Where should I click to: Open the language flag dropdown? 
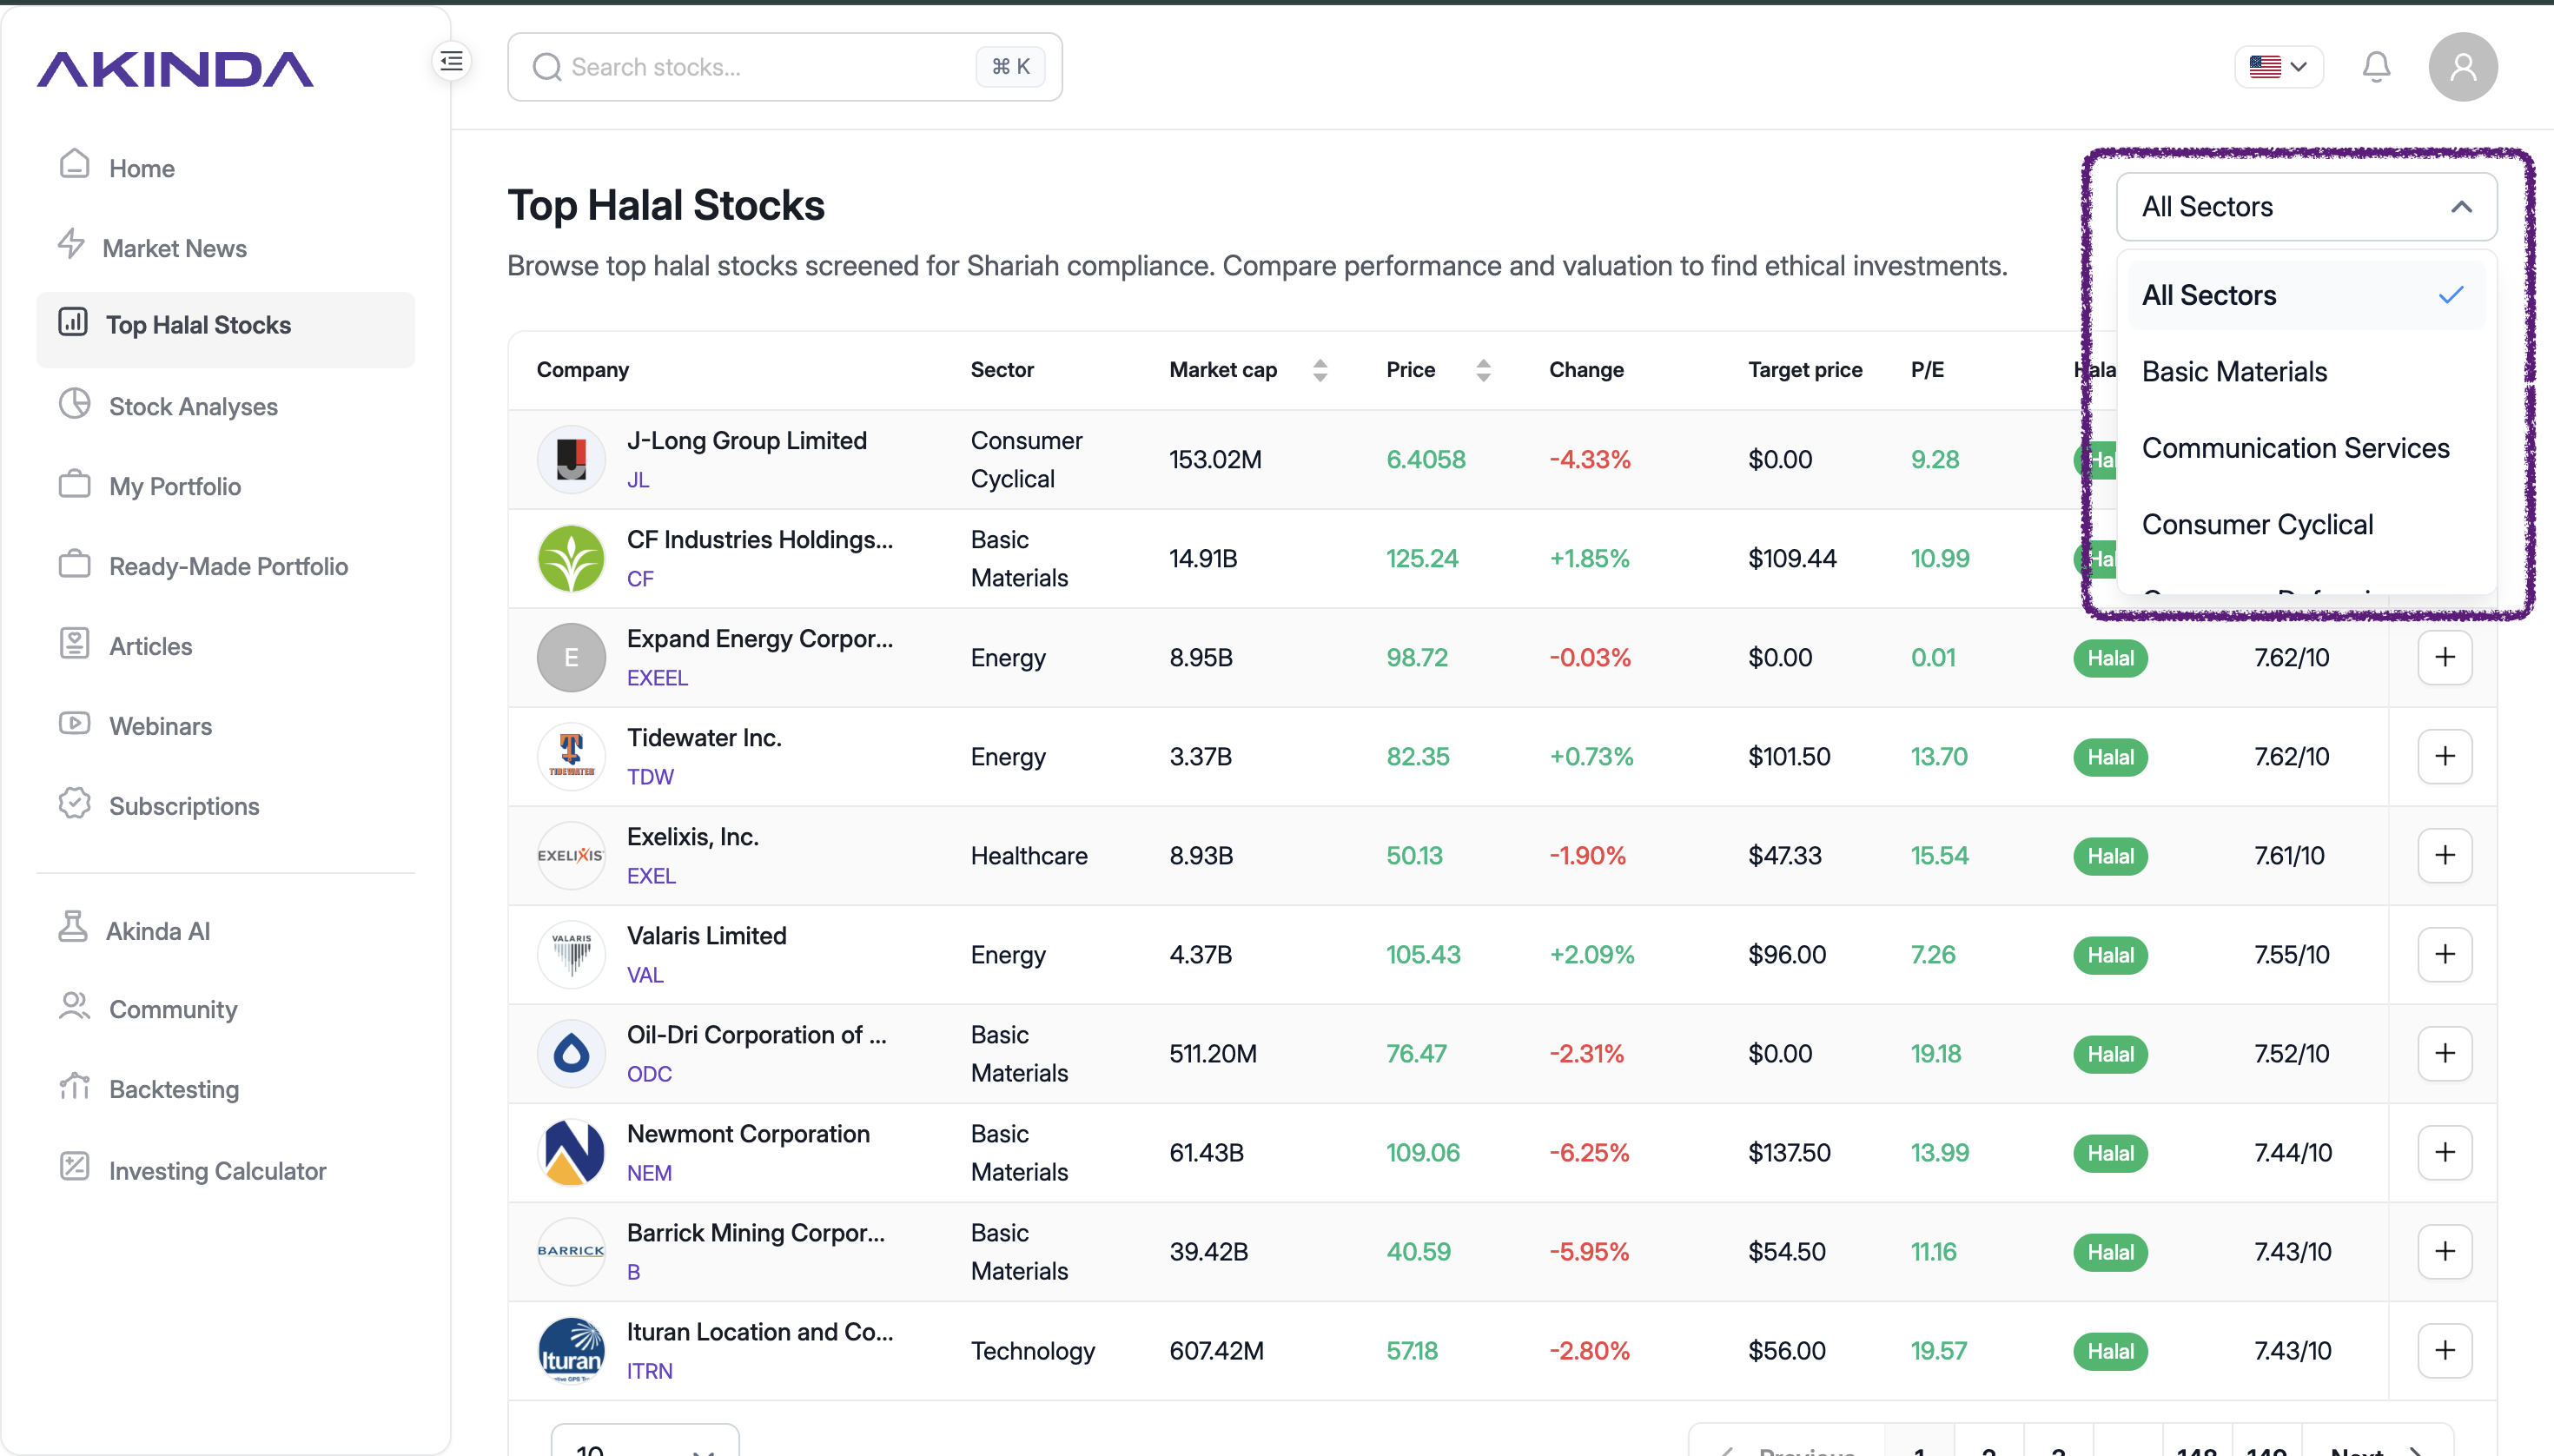tap(2278, 67)
